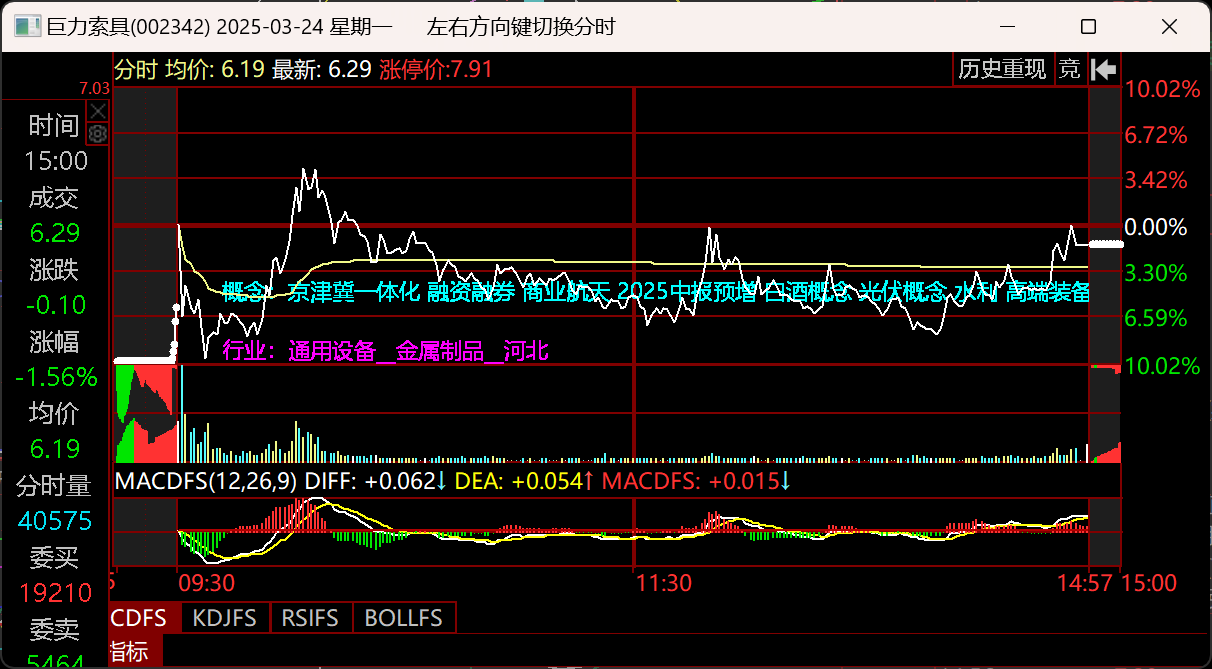Screen dimensions: 1212x669
Task: Click the app icon in the title bar
Action: 28,27
